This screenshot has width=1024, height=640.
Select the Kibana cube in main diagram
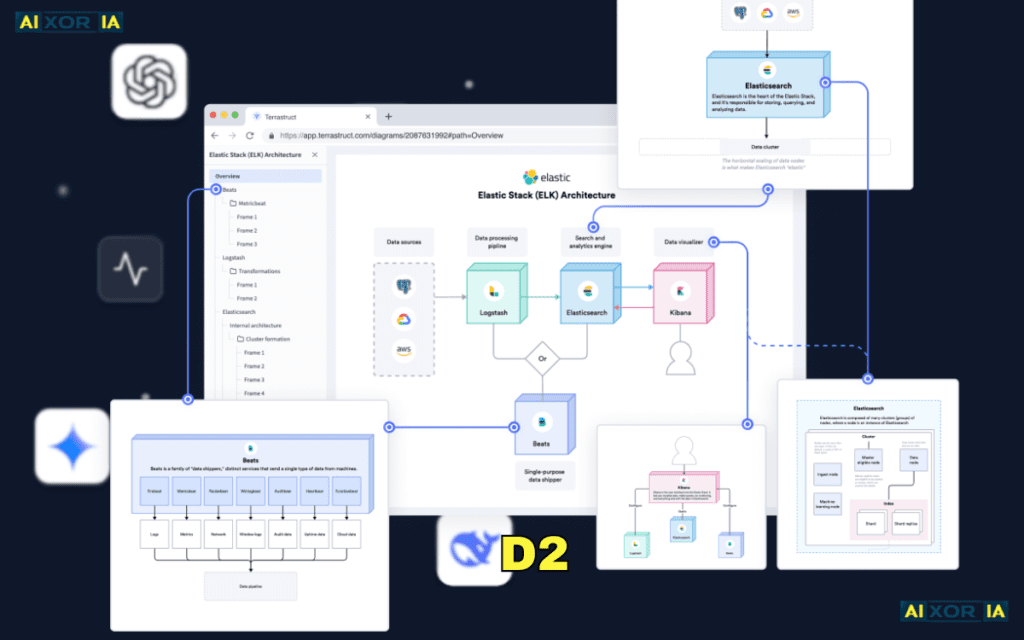(x=682, y=294)
